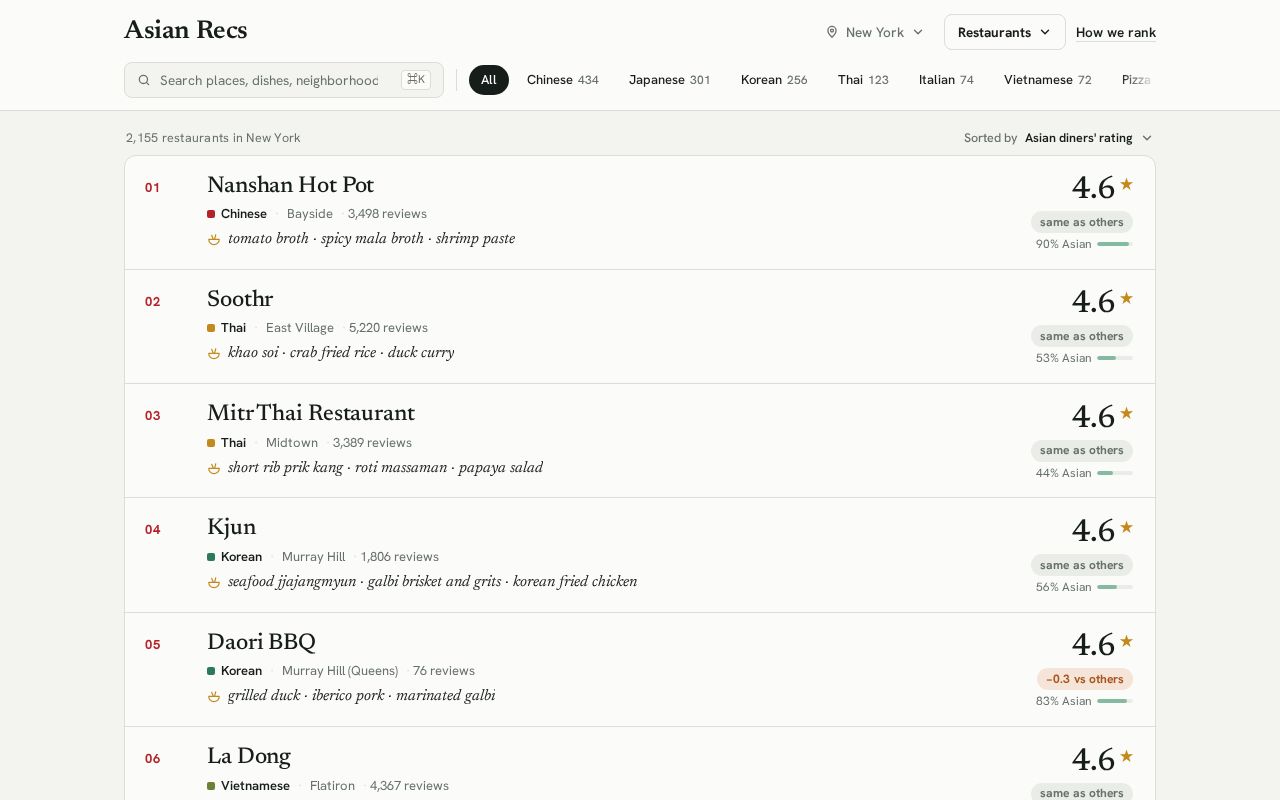1280x800 pixels.
Task: Click the dish bowl icon in MitrThai row
Action: tap(213, 468)
